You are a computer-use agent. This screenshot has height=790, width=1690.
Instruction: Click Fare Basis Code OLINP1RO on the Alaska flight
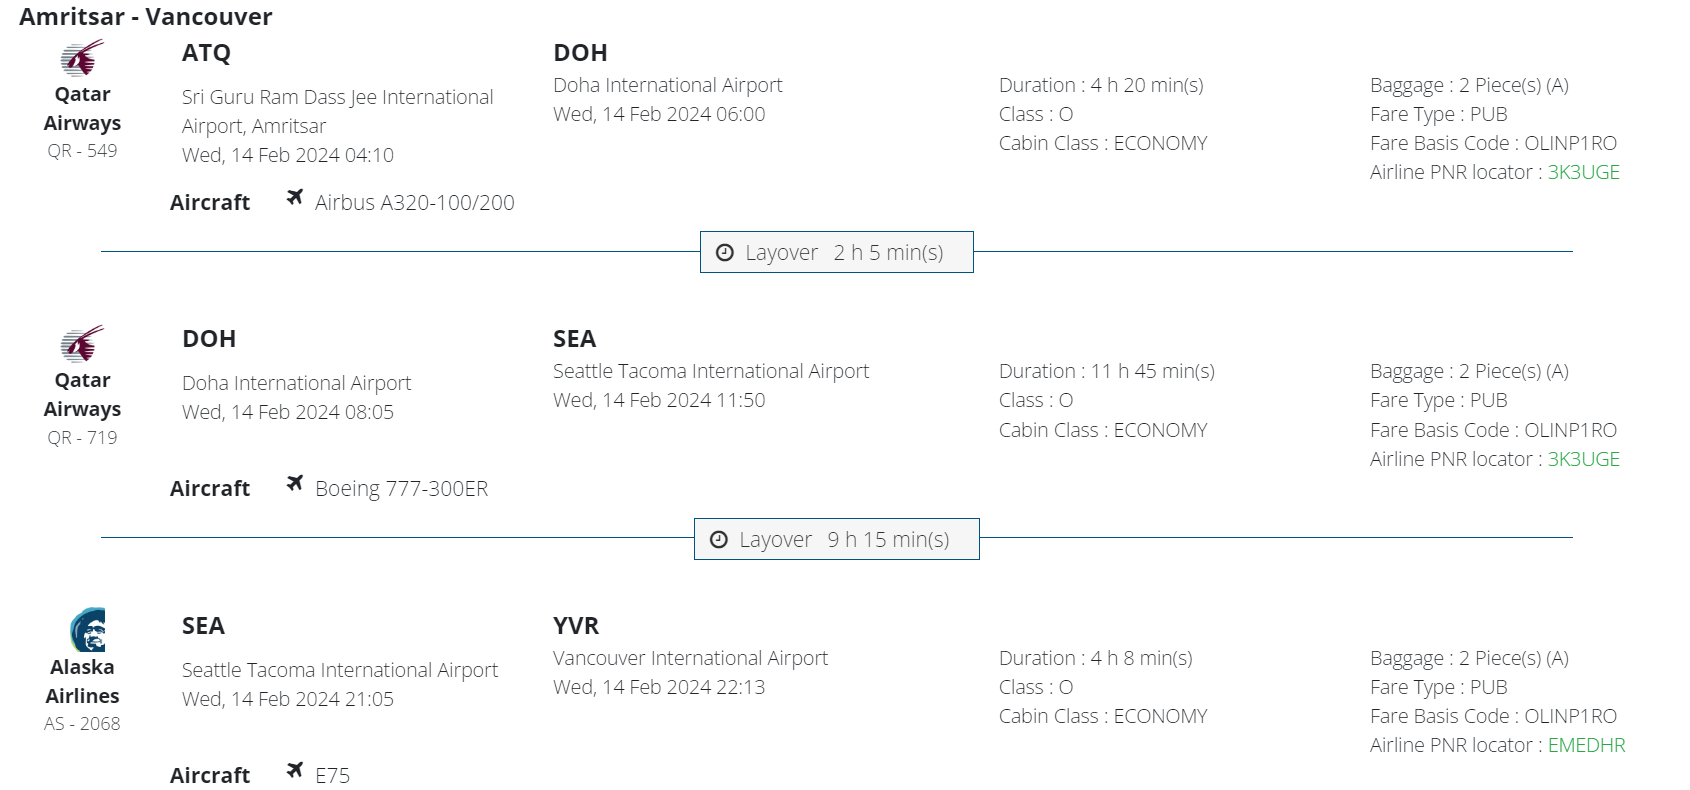pyautogui.click(x=1570, y=716)
